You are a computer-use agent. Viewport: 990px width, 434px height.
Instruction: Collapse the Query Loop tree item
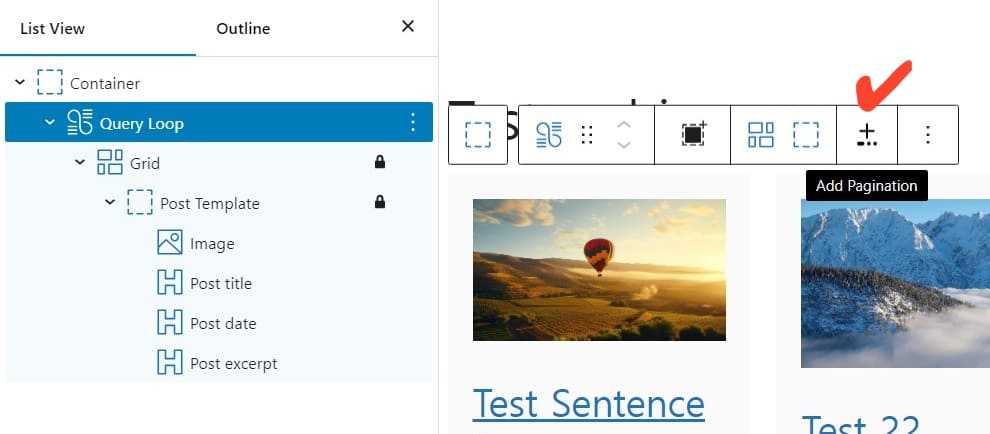coord(50,123)
